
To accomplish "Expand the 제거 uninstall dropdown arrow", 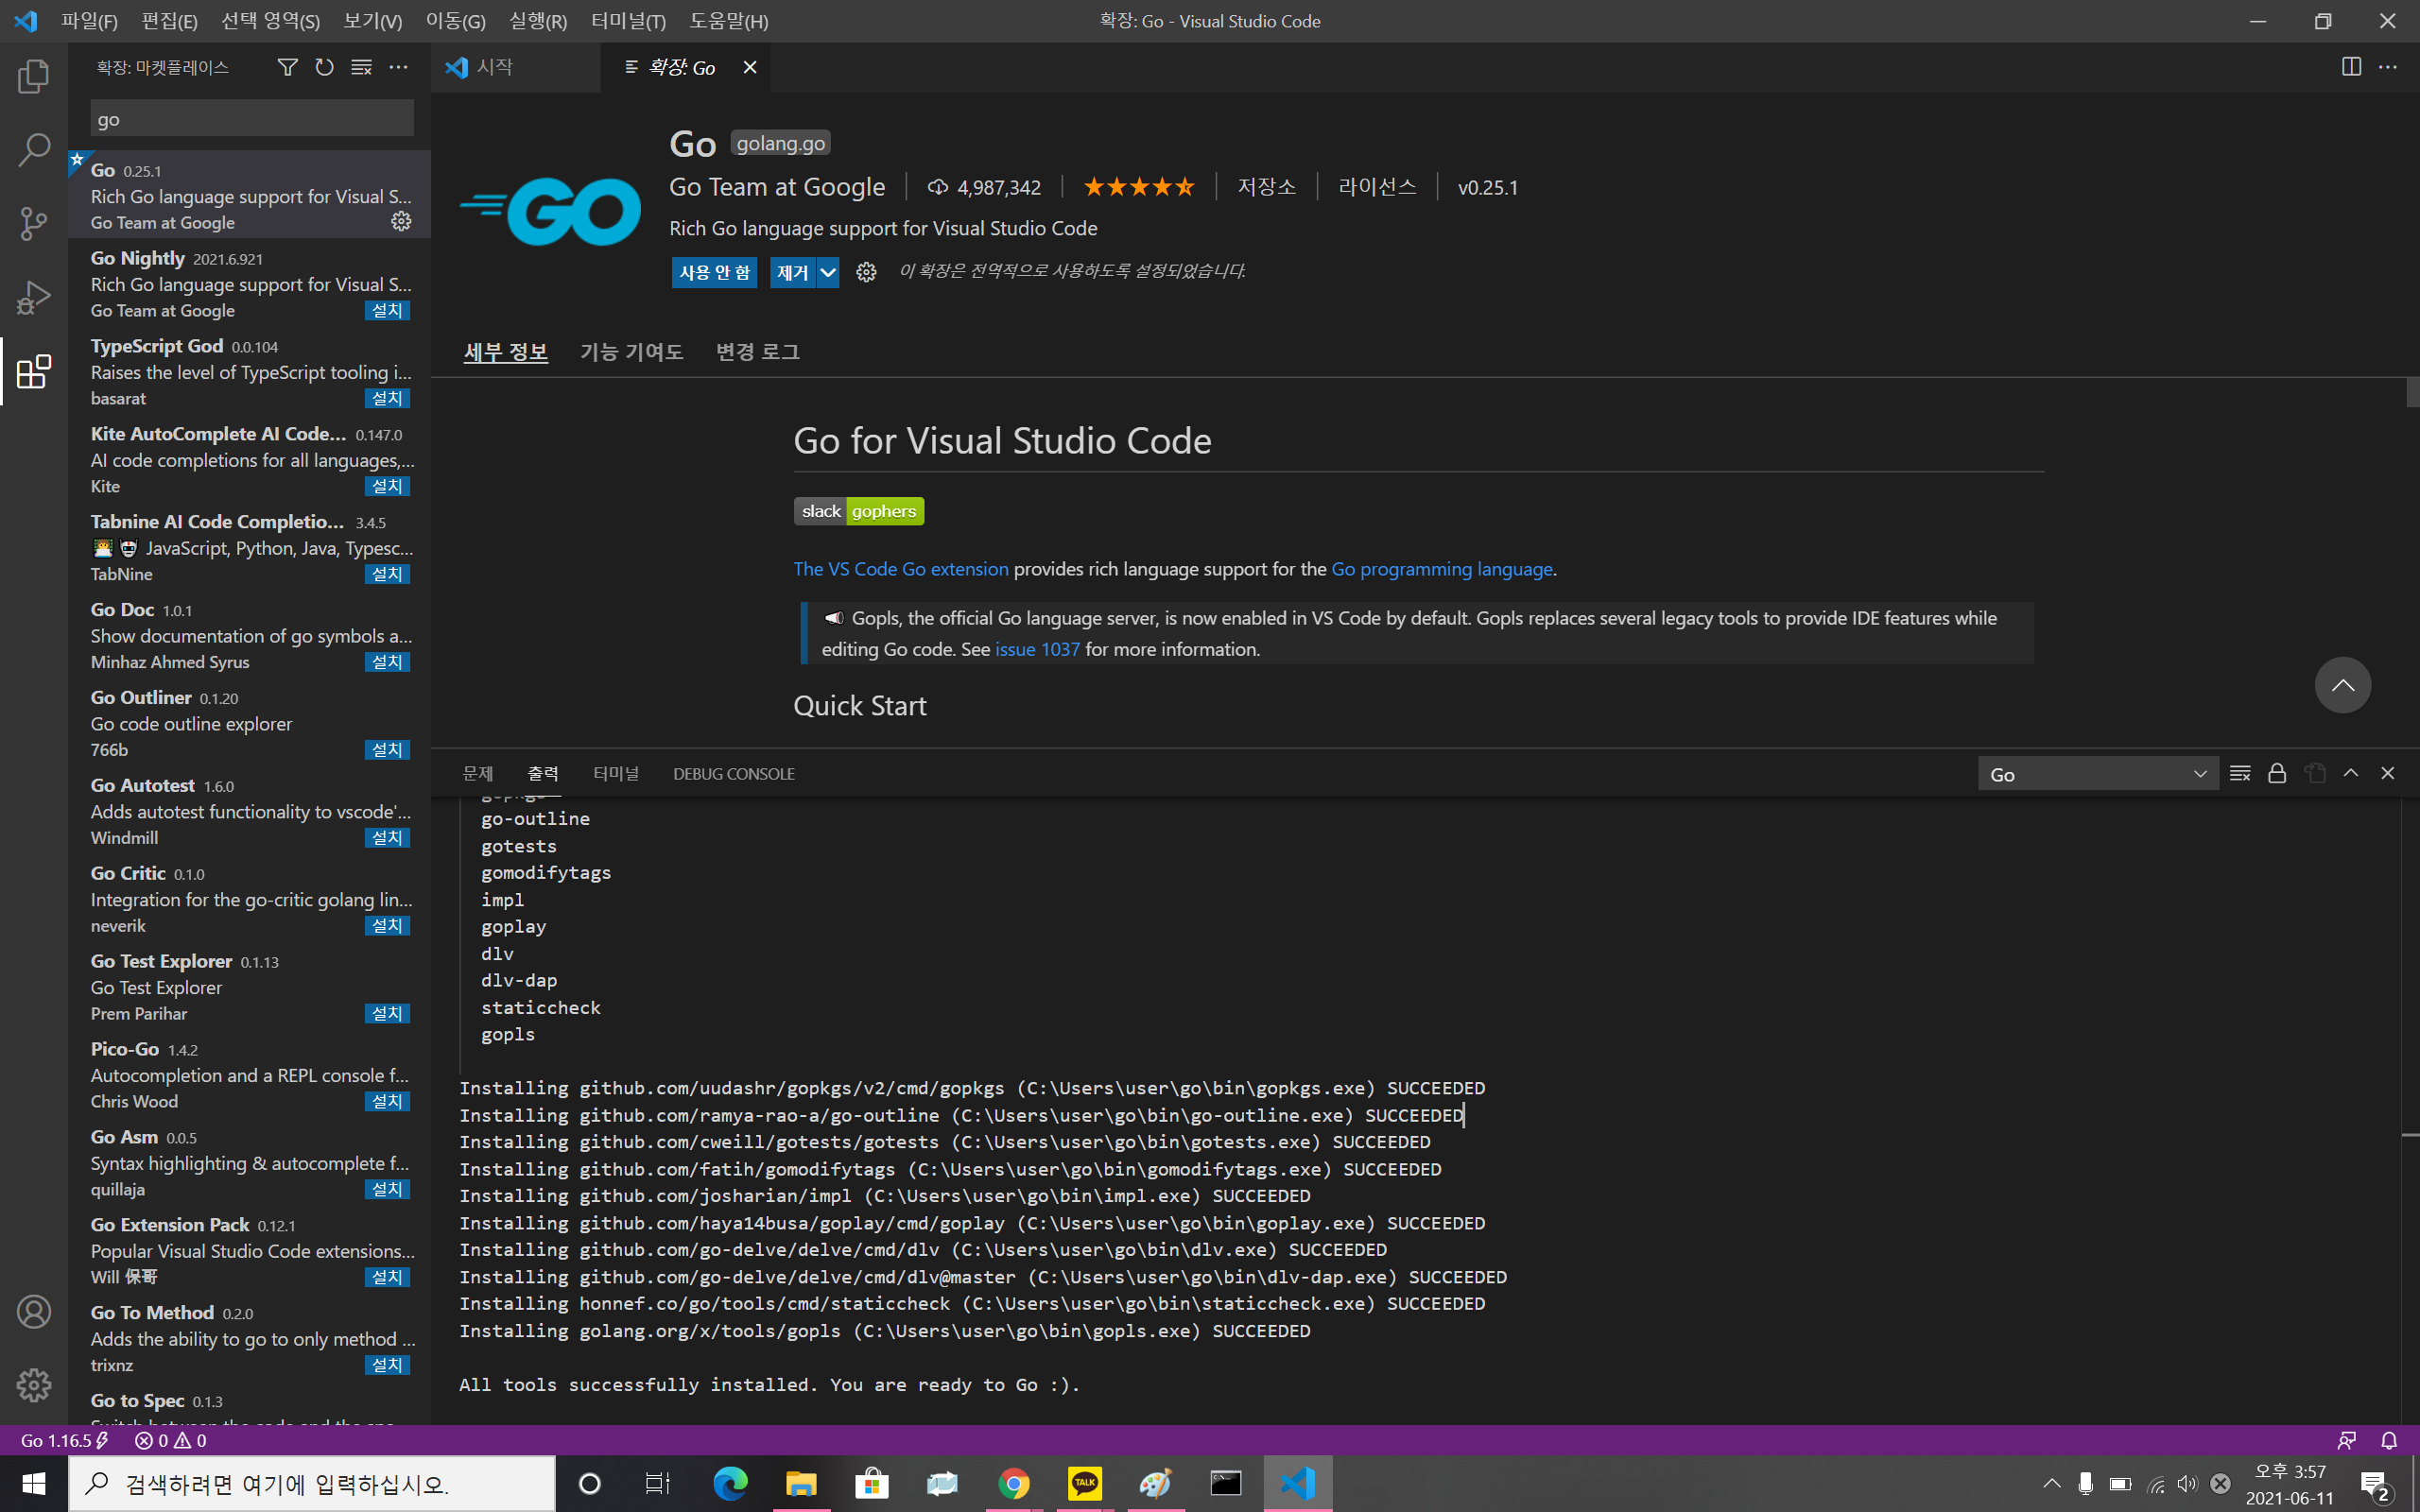I will point(828,272).
